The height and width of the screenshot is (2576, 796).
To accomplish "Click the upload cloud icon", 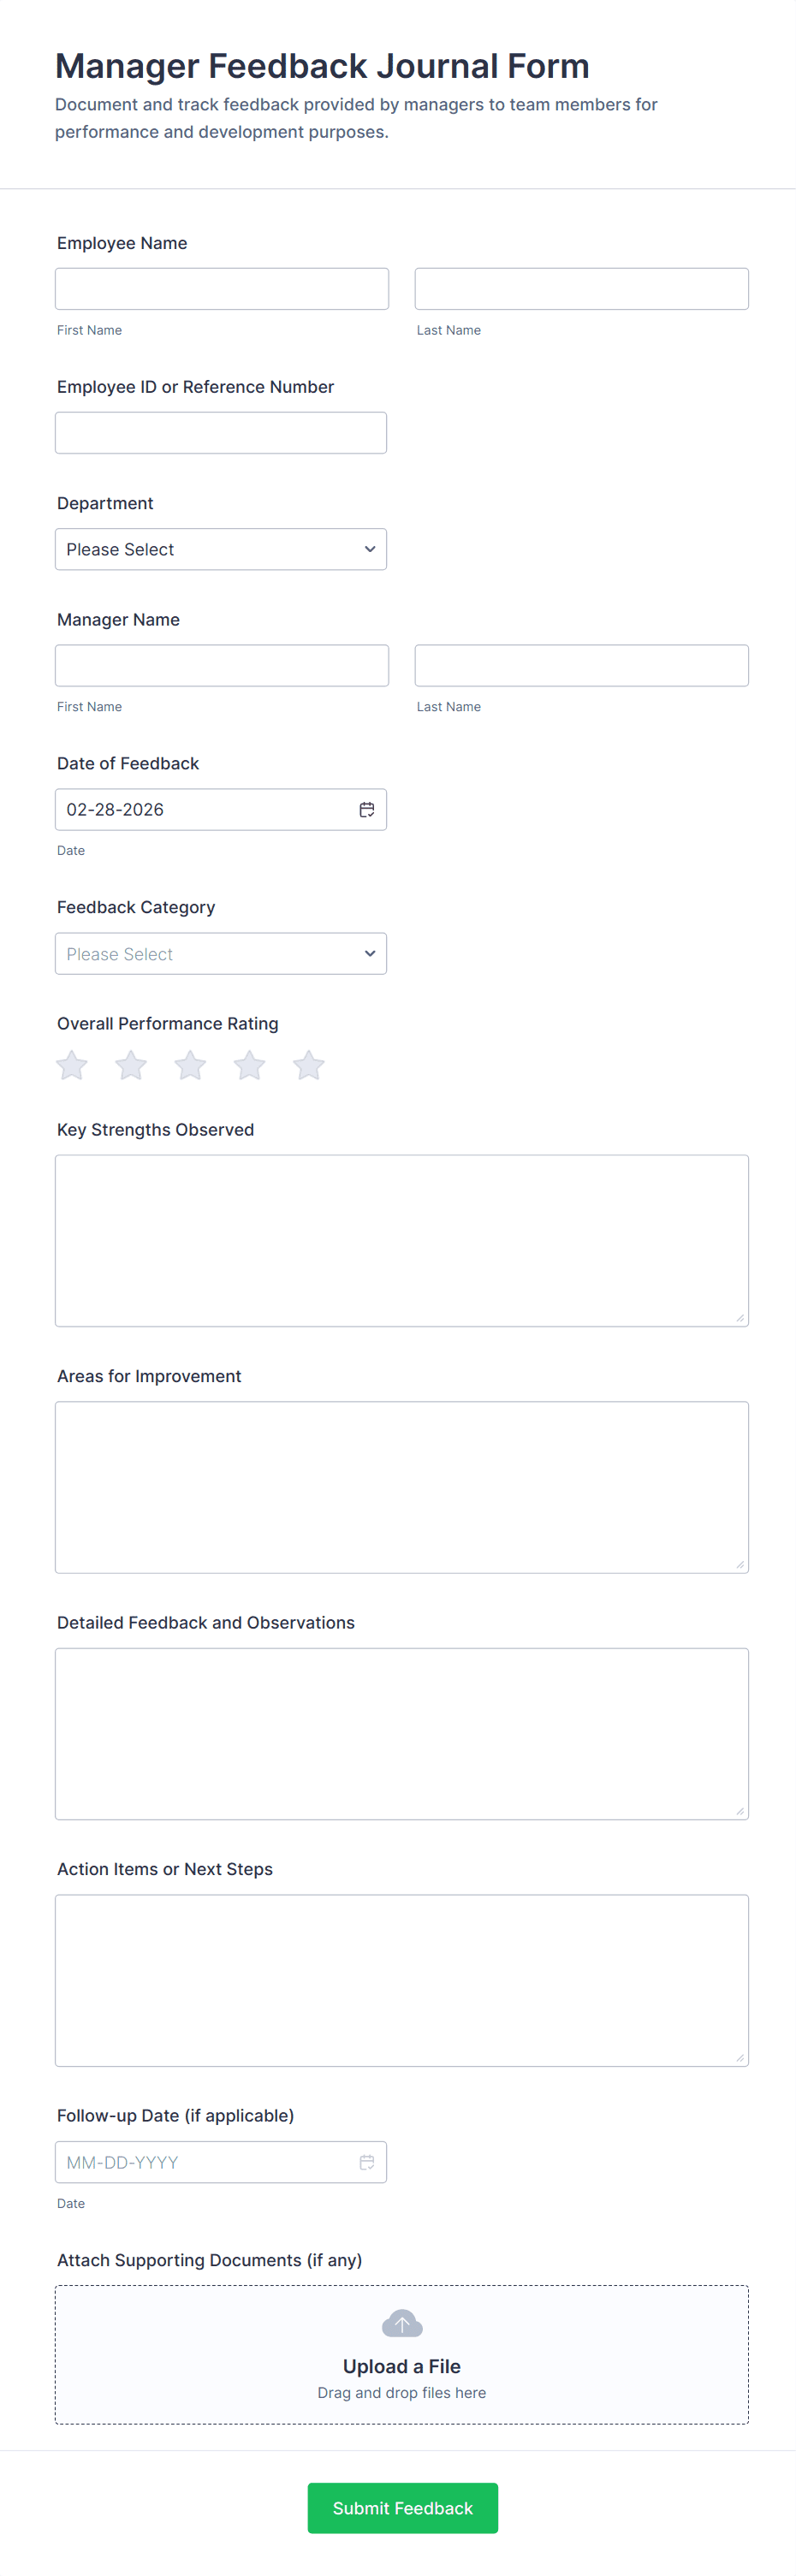I will [x=402, y=2323].
